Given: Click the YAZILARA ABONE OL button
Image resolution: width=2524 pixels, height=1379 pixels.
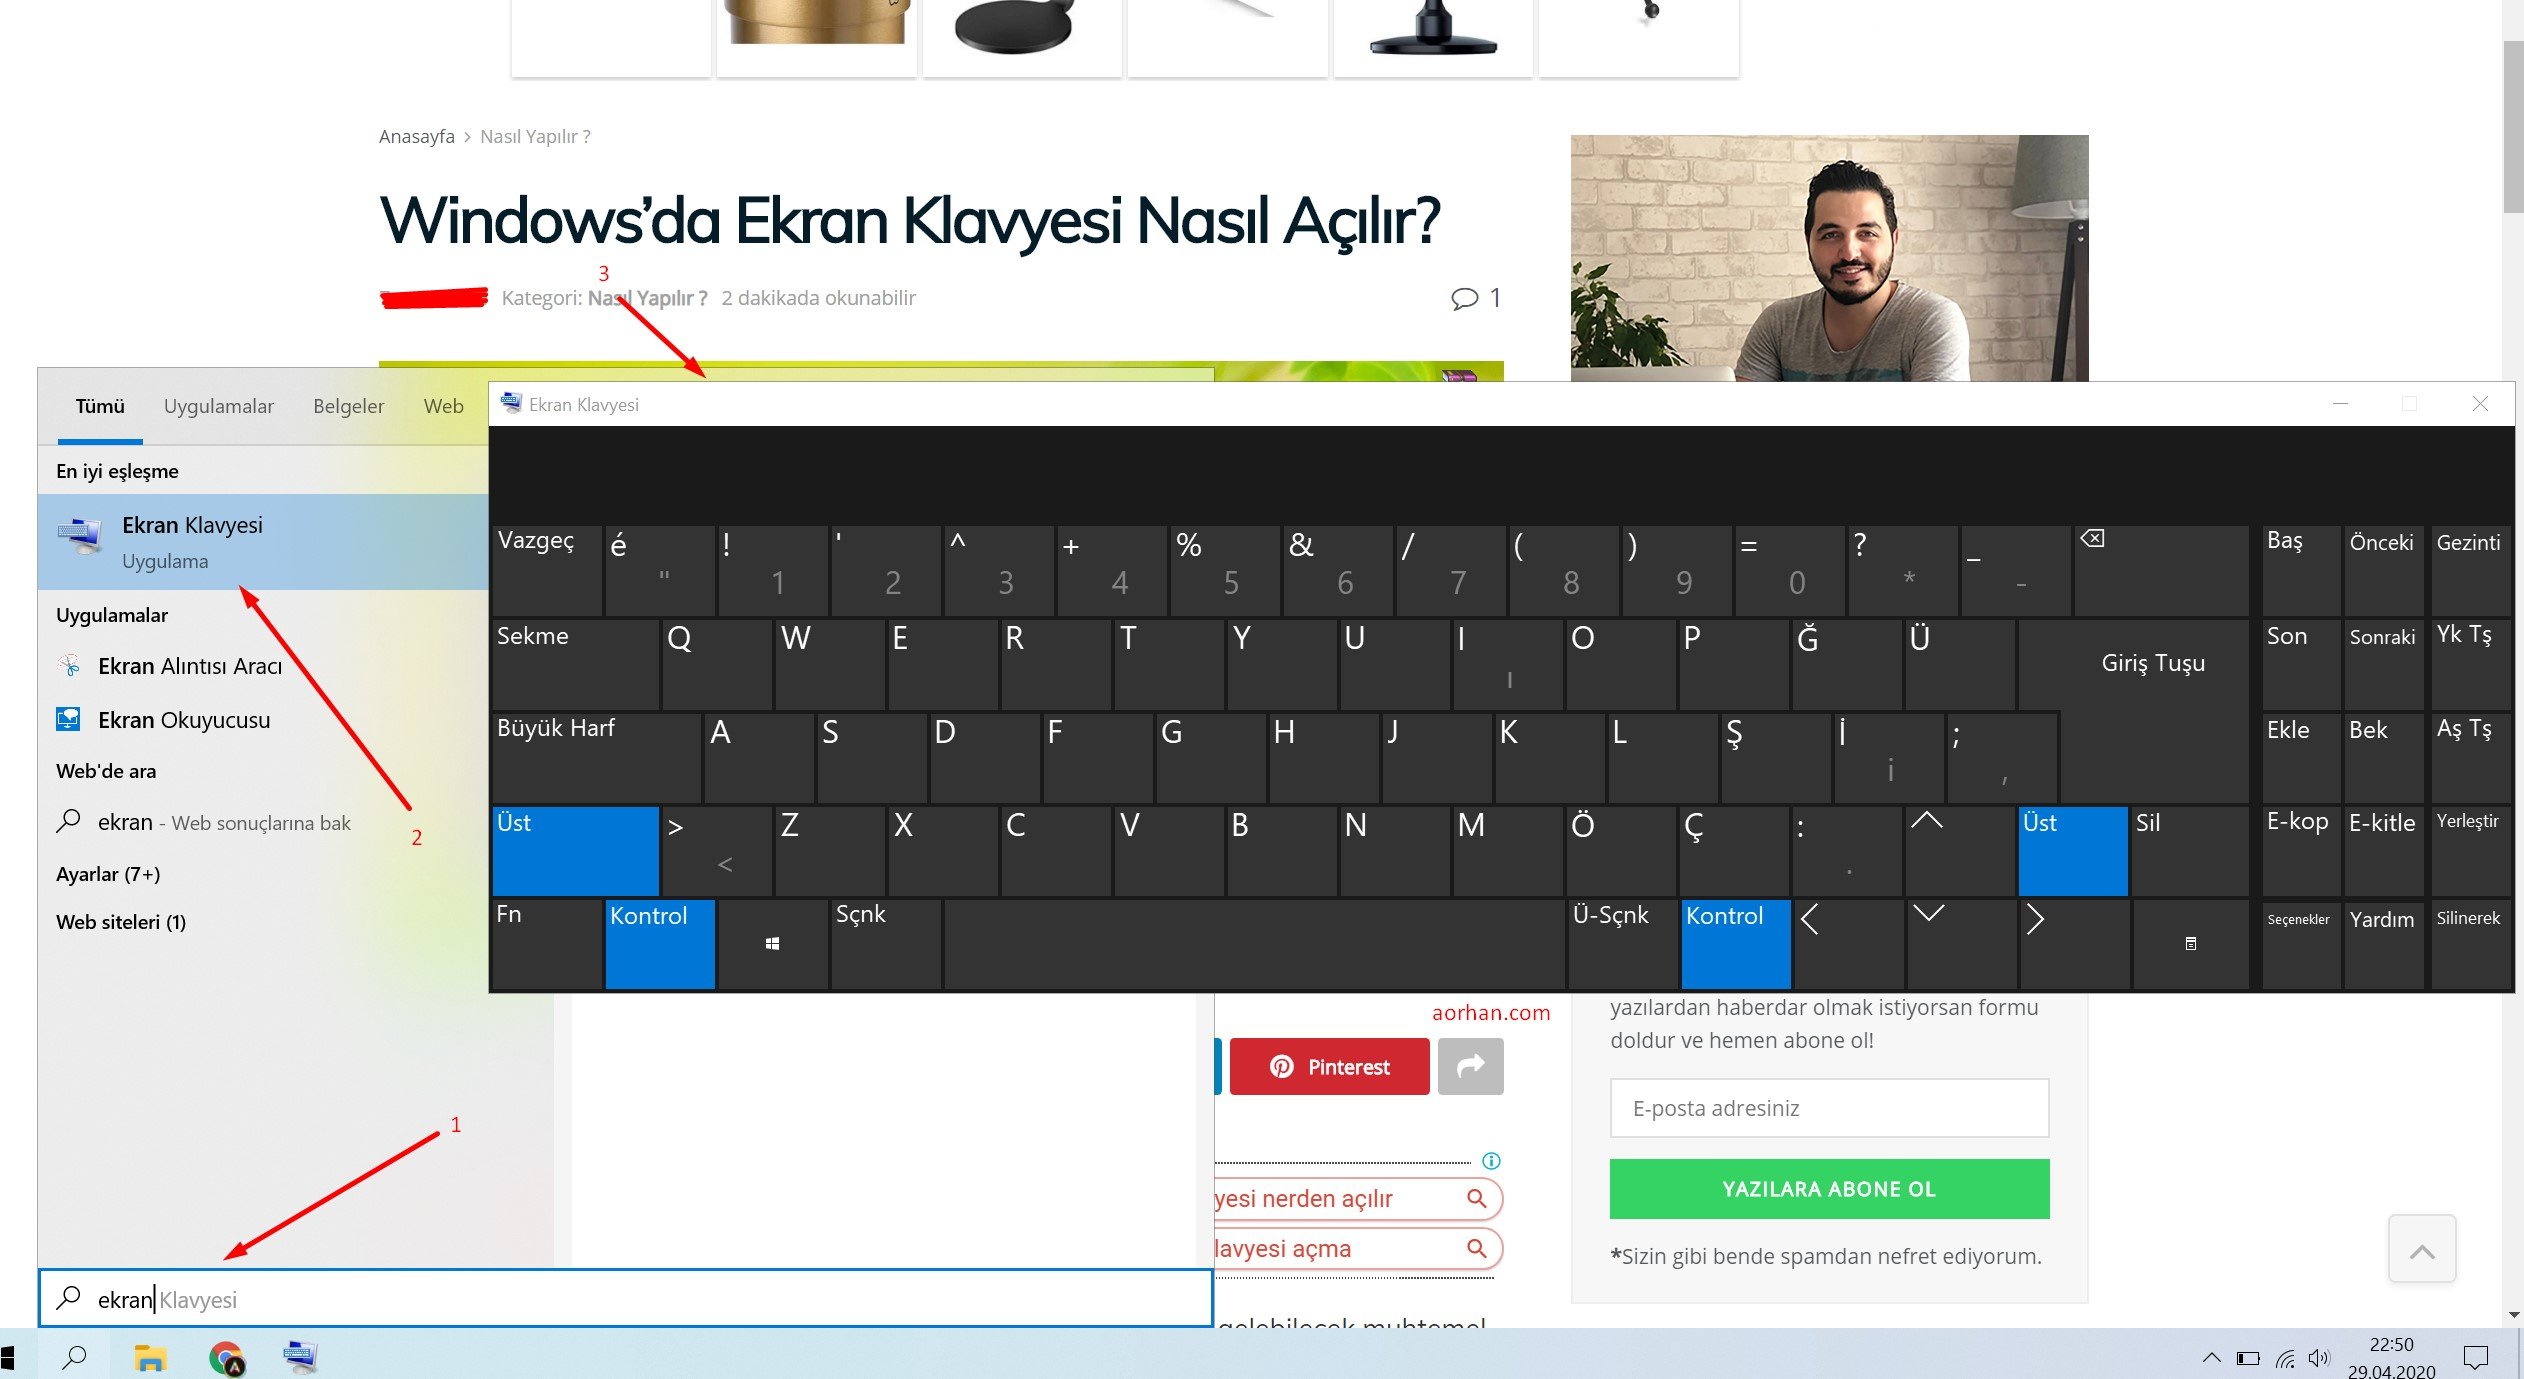Looking at the screenshot, I should point(1829,1189).
